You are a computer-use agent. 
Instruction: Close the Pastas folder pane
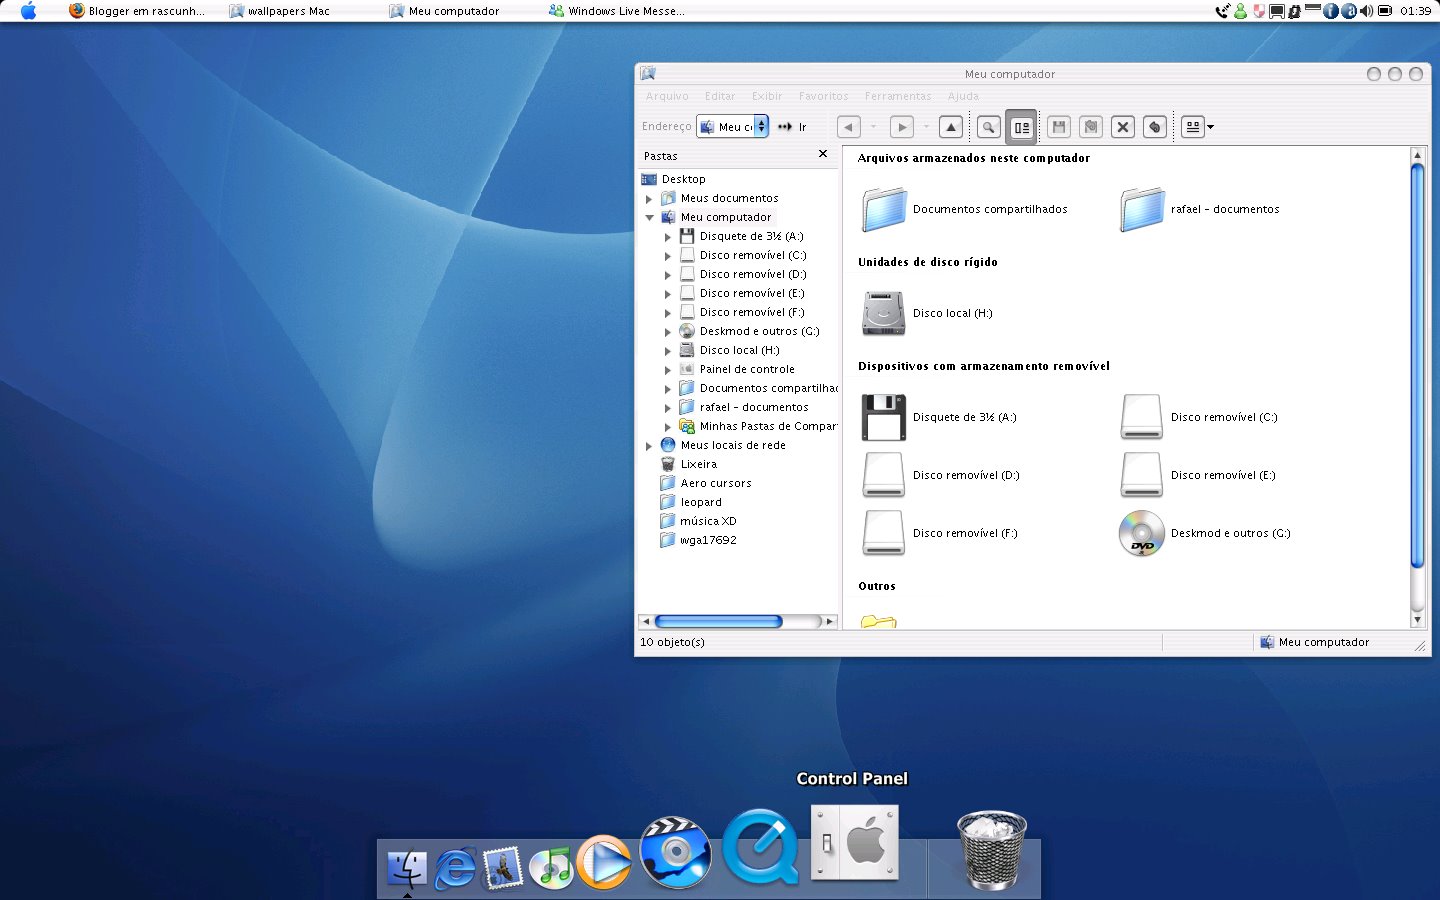(823, 154)
